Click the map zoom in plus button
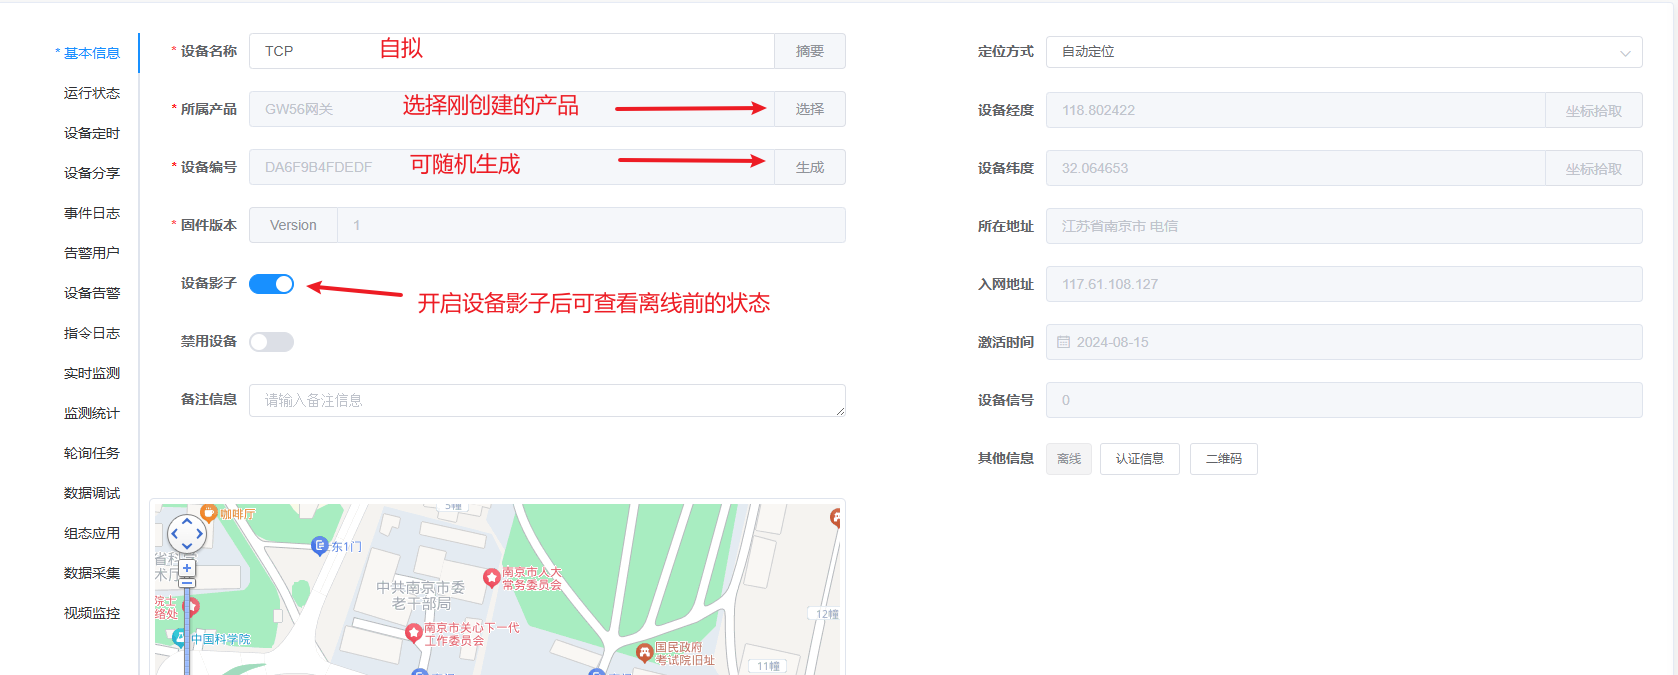1678x675 pixels. point(187,568)
